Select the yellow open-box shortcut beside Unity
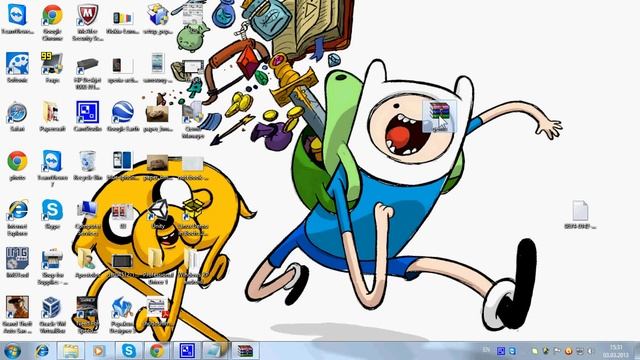 pyautogui.click(x=193, y=210)
